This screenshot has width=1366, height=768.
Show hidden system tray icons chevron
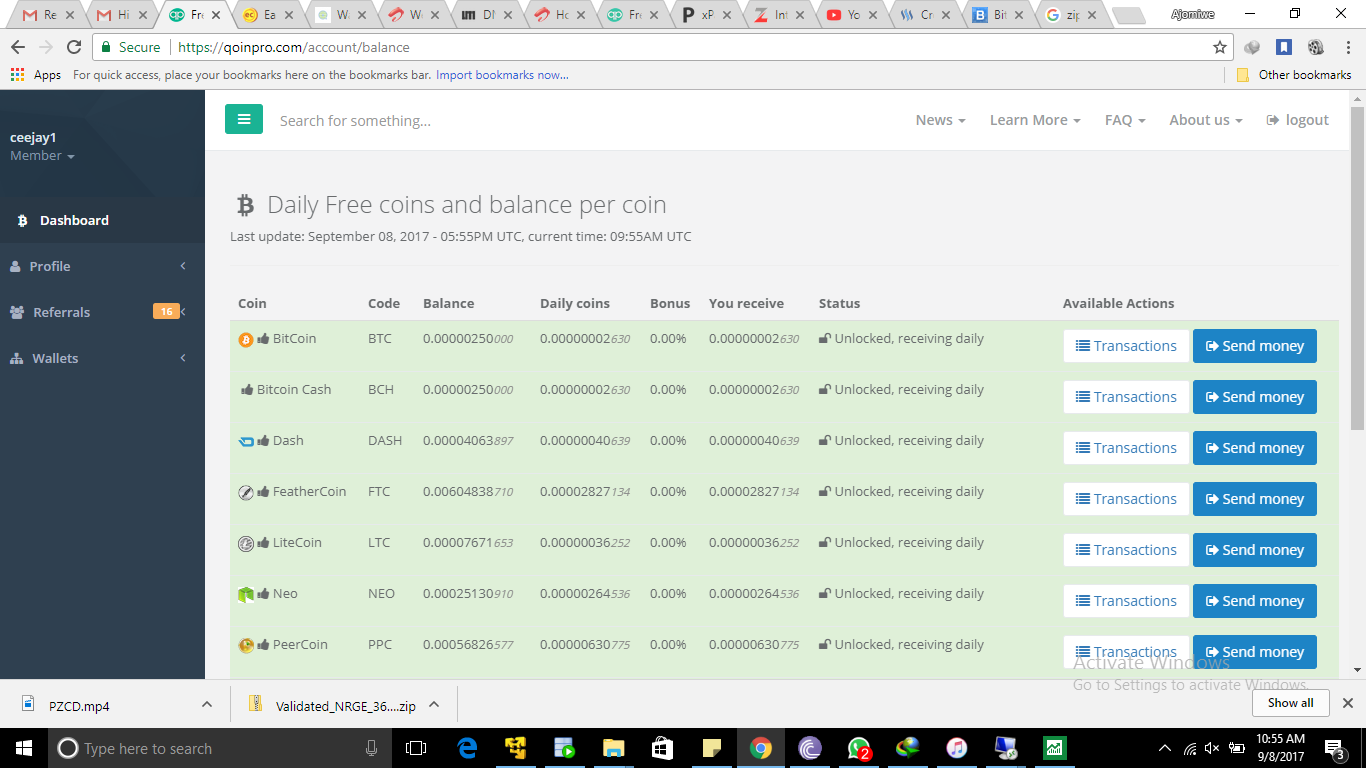[x=1165, y=748]
